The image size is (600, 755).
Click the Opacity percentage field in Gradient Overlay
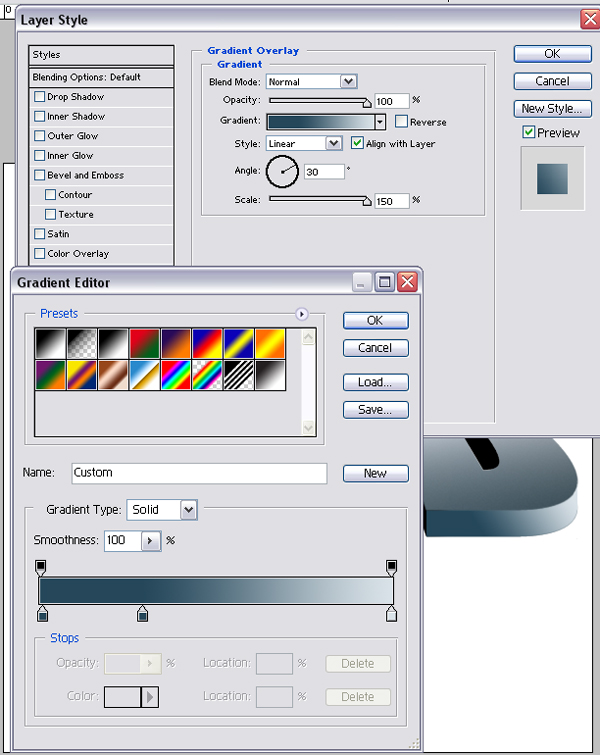pos(392,101)
